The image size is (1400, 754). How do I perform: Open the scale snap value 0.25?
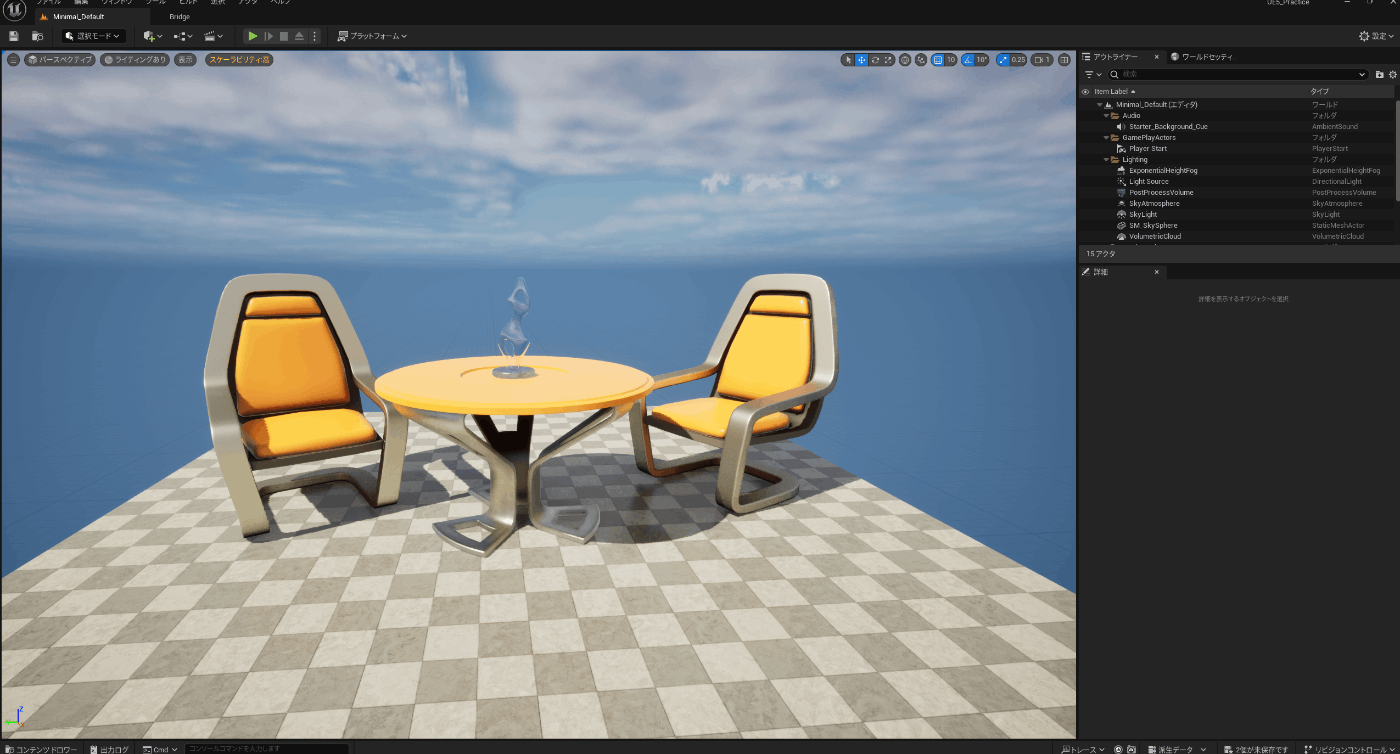1018,60
